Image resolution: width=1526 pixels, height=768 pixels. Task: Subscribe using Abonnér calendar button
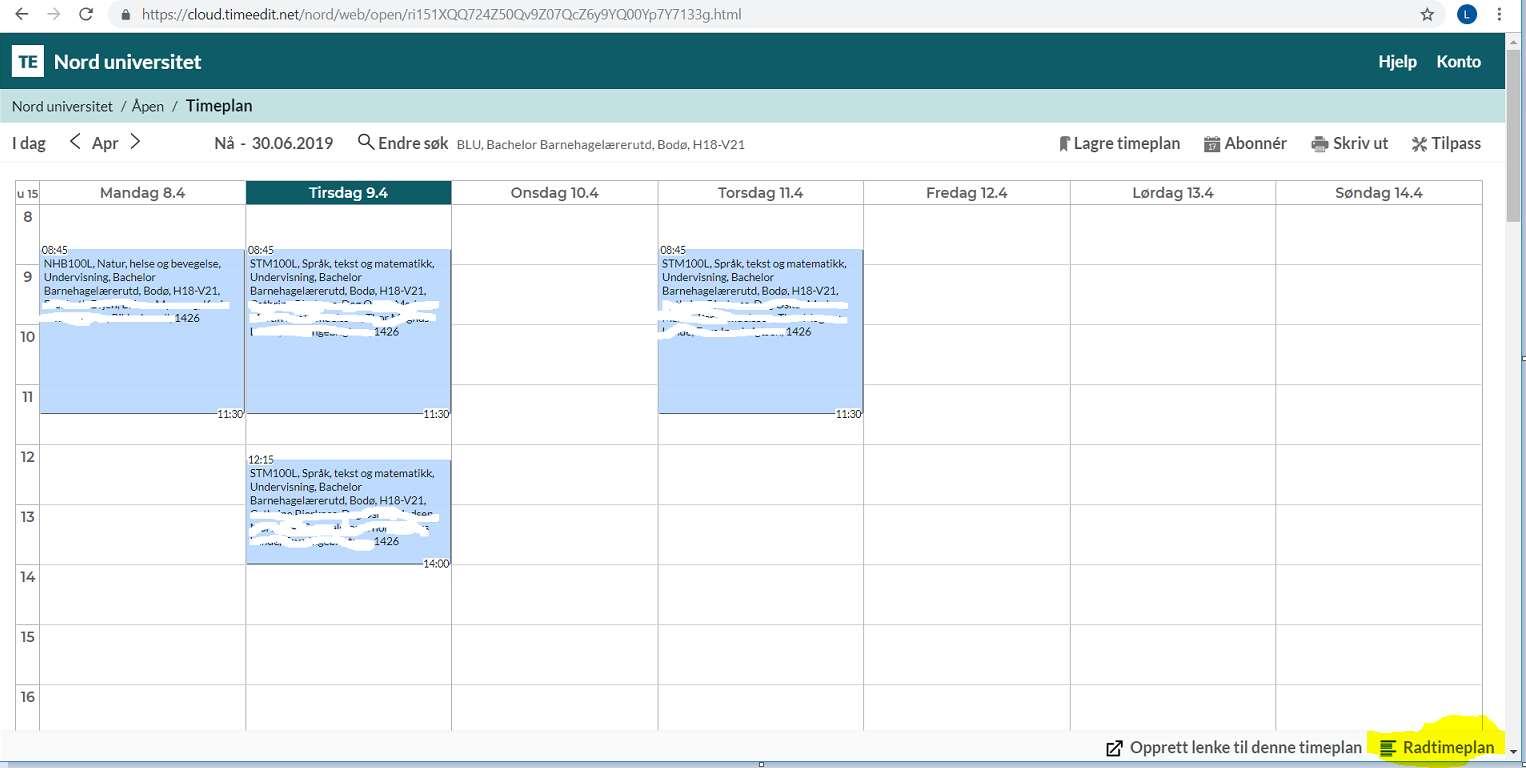[x=1245, y=143]
